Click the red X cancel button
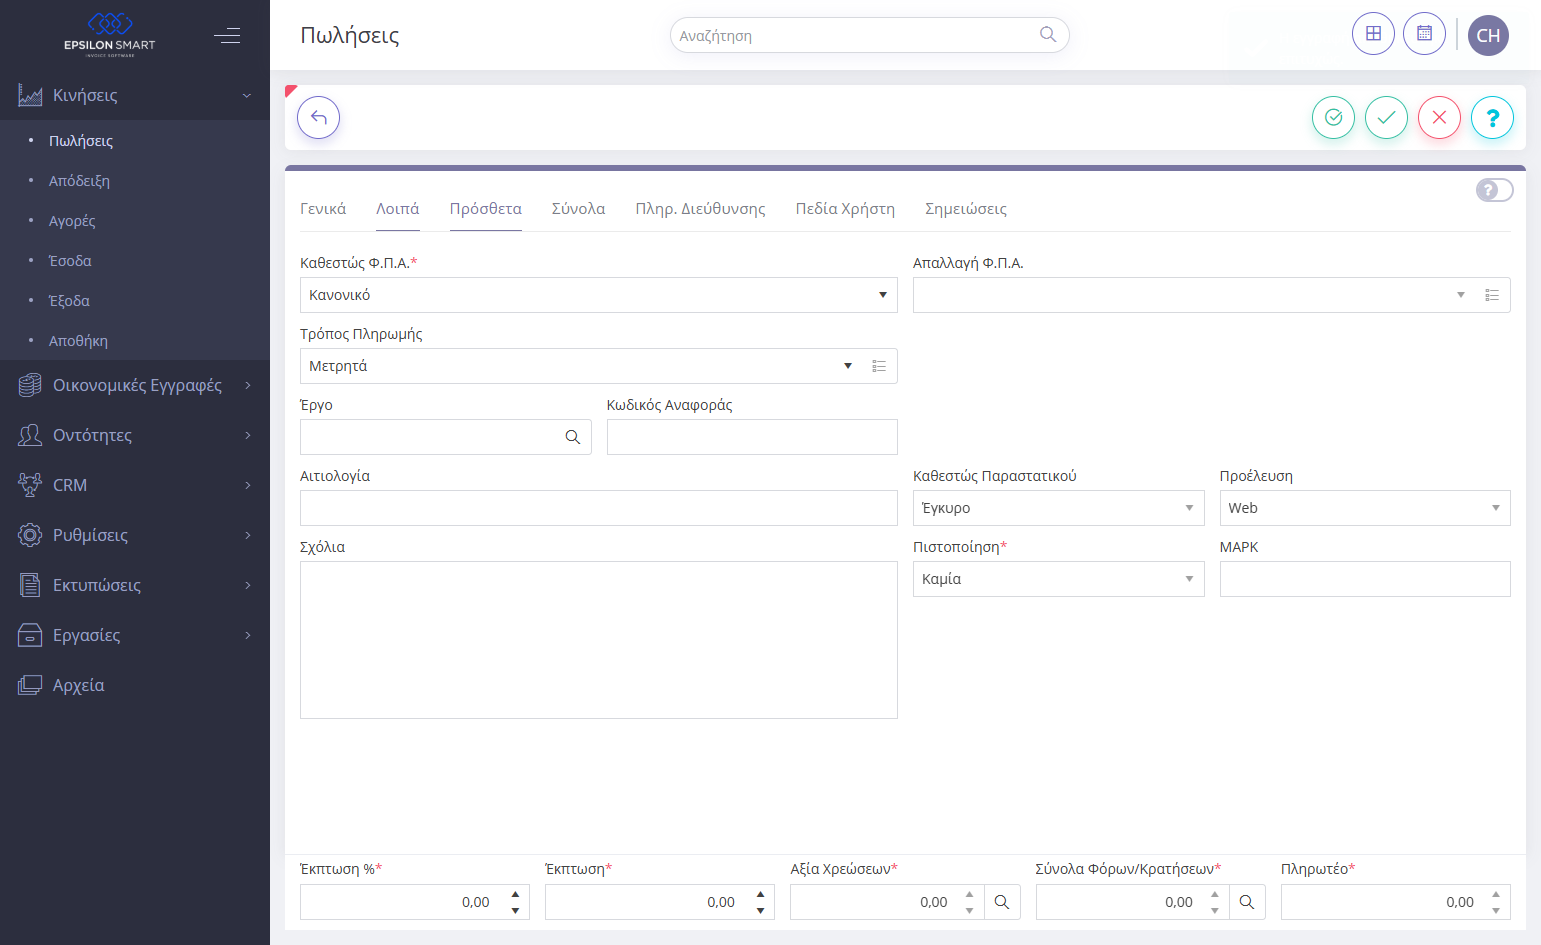The height and width of the screenshot is (945, 1541). [1439, 118]
